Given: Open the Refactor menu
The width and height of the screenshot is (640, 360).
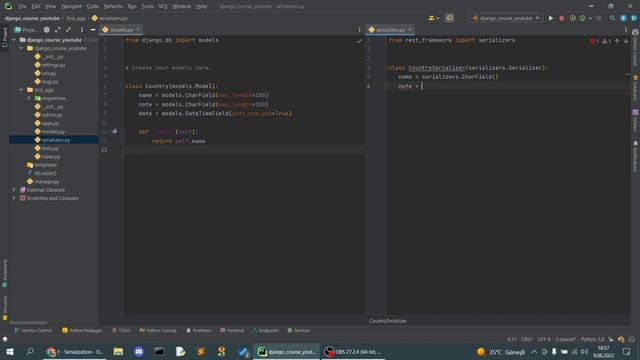Looking at the screenshot, I should coord(113,7).
